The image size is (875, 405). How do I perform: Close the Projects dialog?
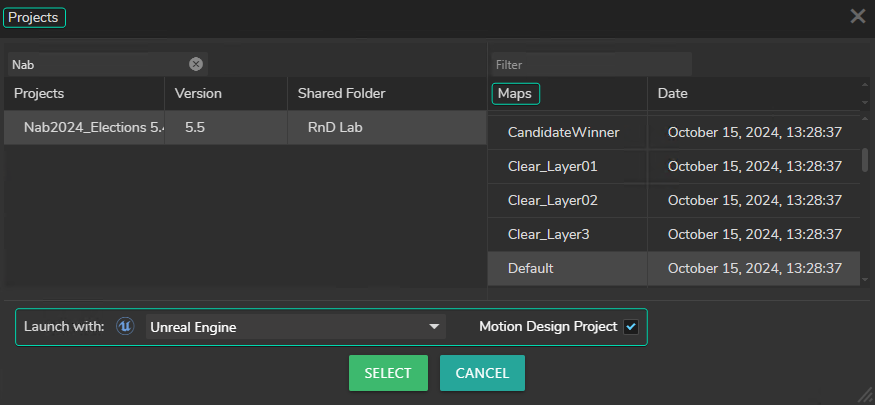pos(857,16)
